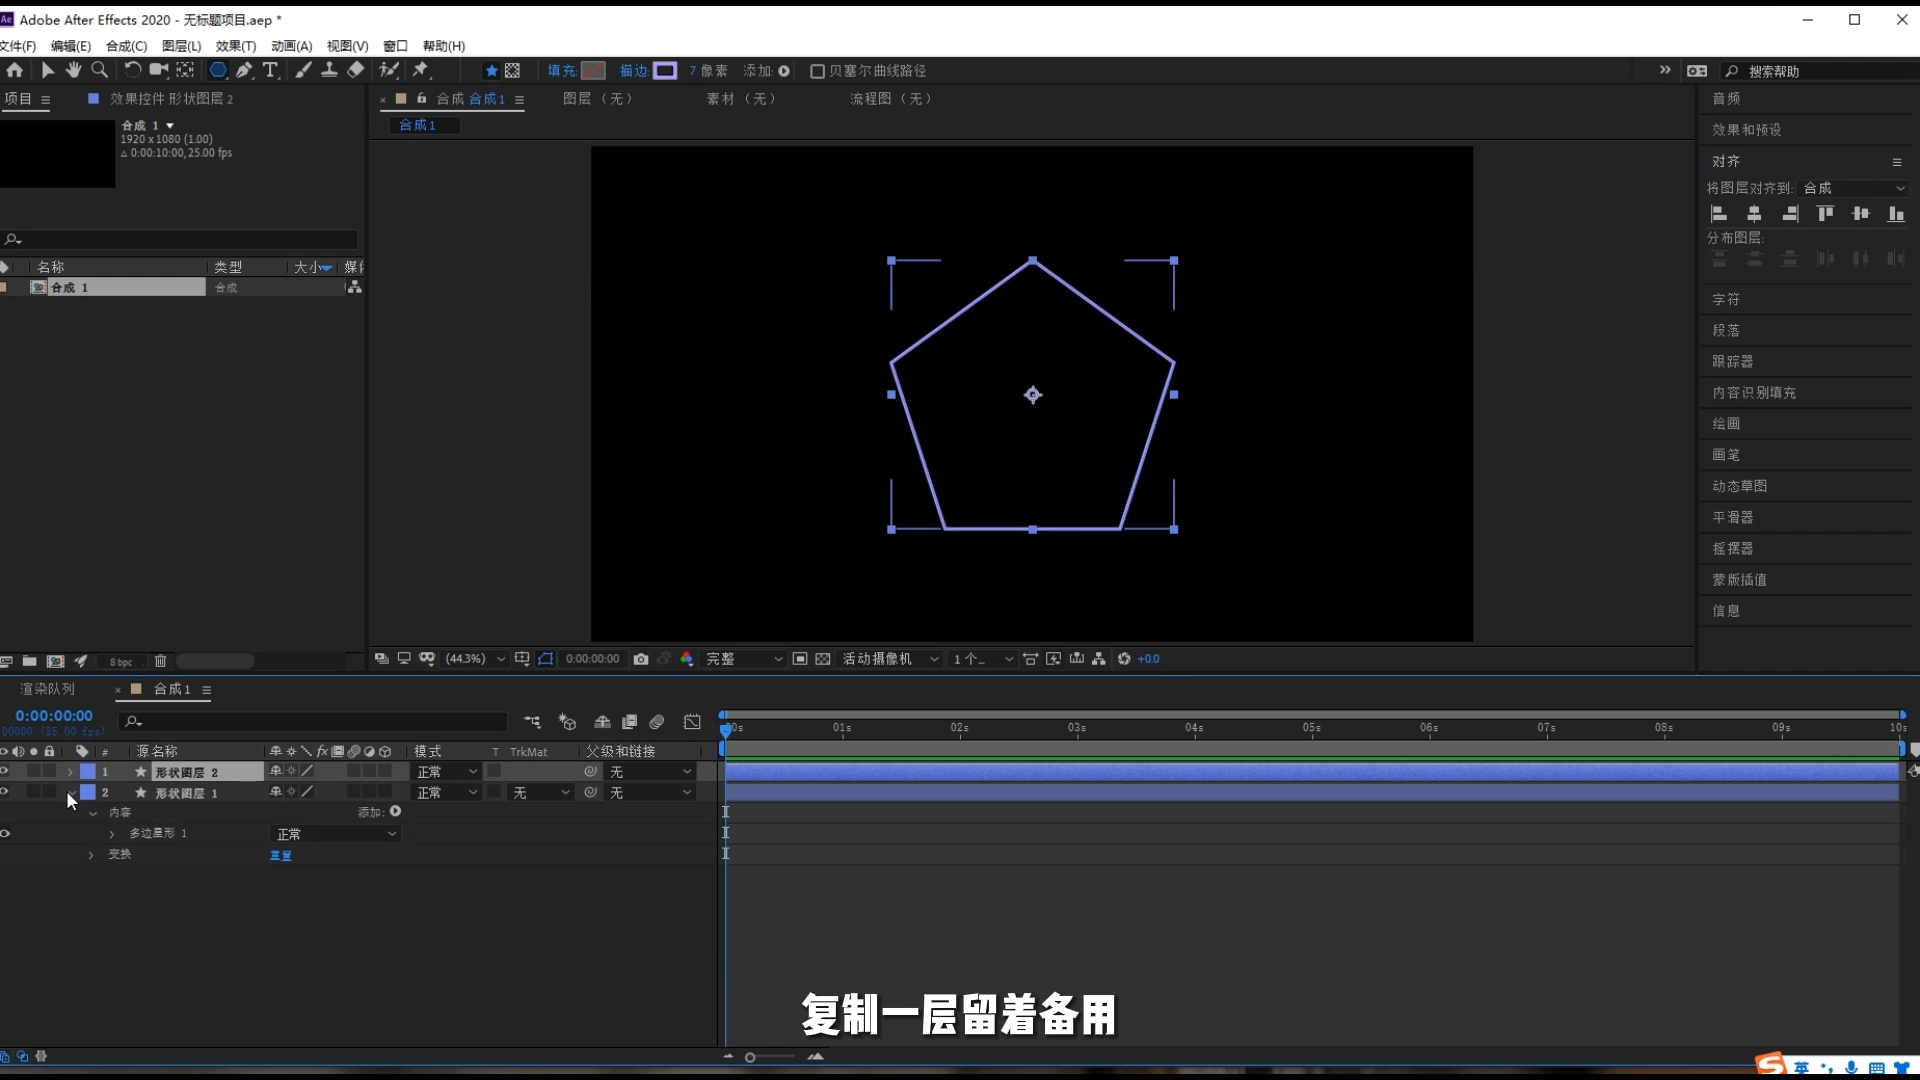Viewport: 1920px width, 1080px height.
Task: Open the Graph Editor
Action: click(692, 722)
